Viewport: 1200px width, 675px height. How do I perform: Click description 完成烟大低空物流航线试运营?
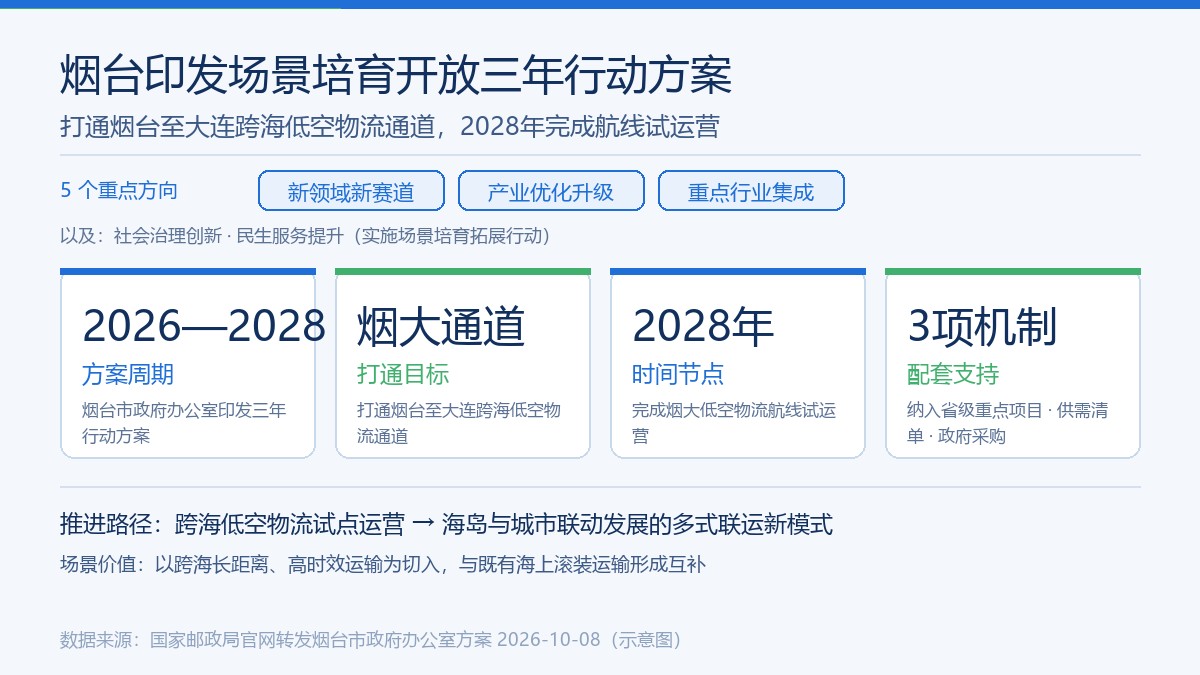click(734, 423)
